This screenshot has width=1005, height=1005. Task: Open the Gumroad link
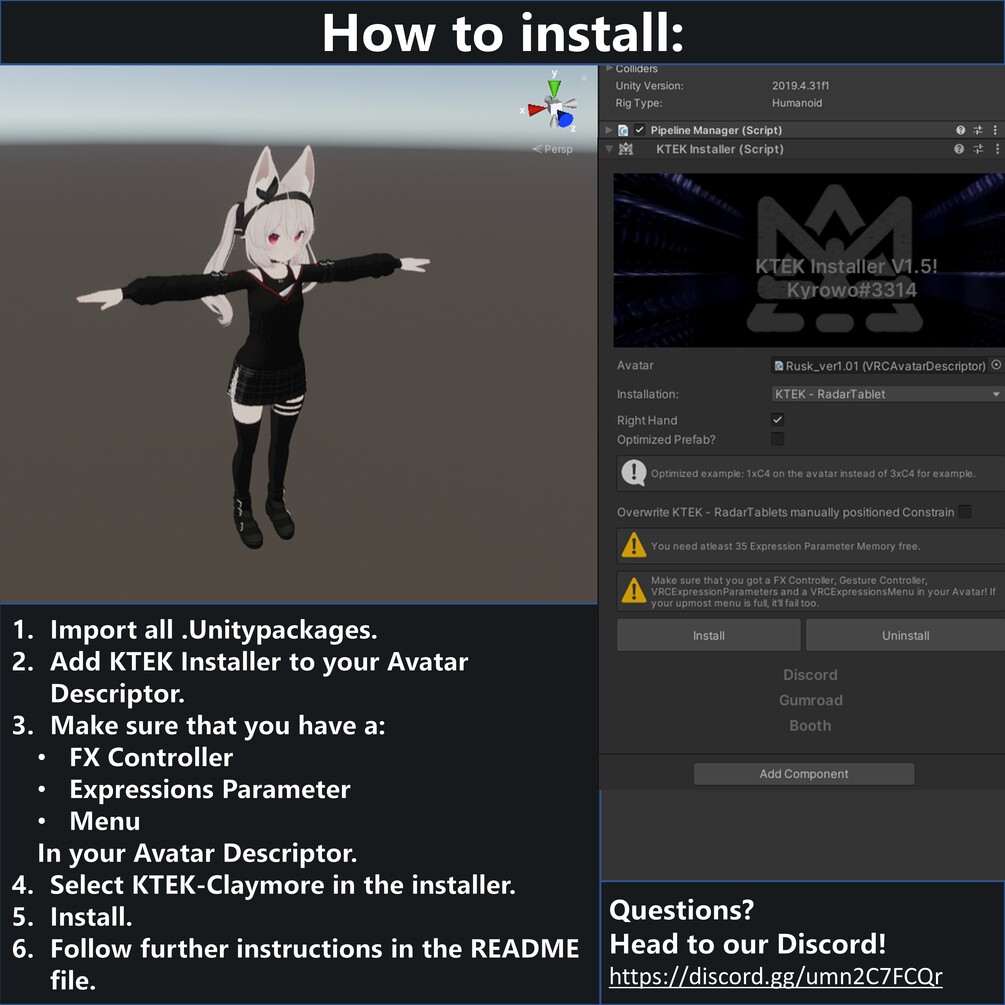point(811,700)
